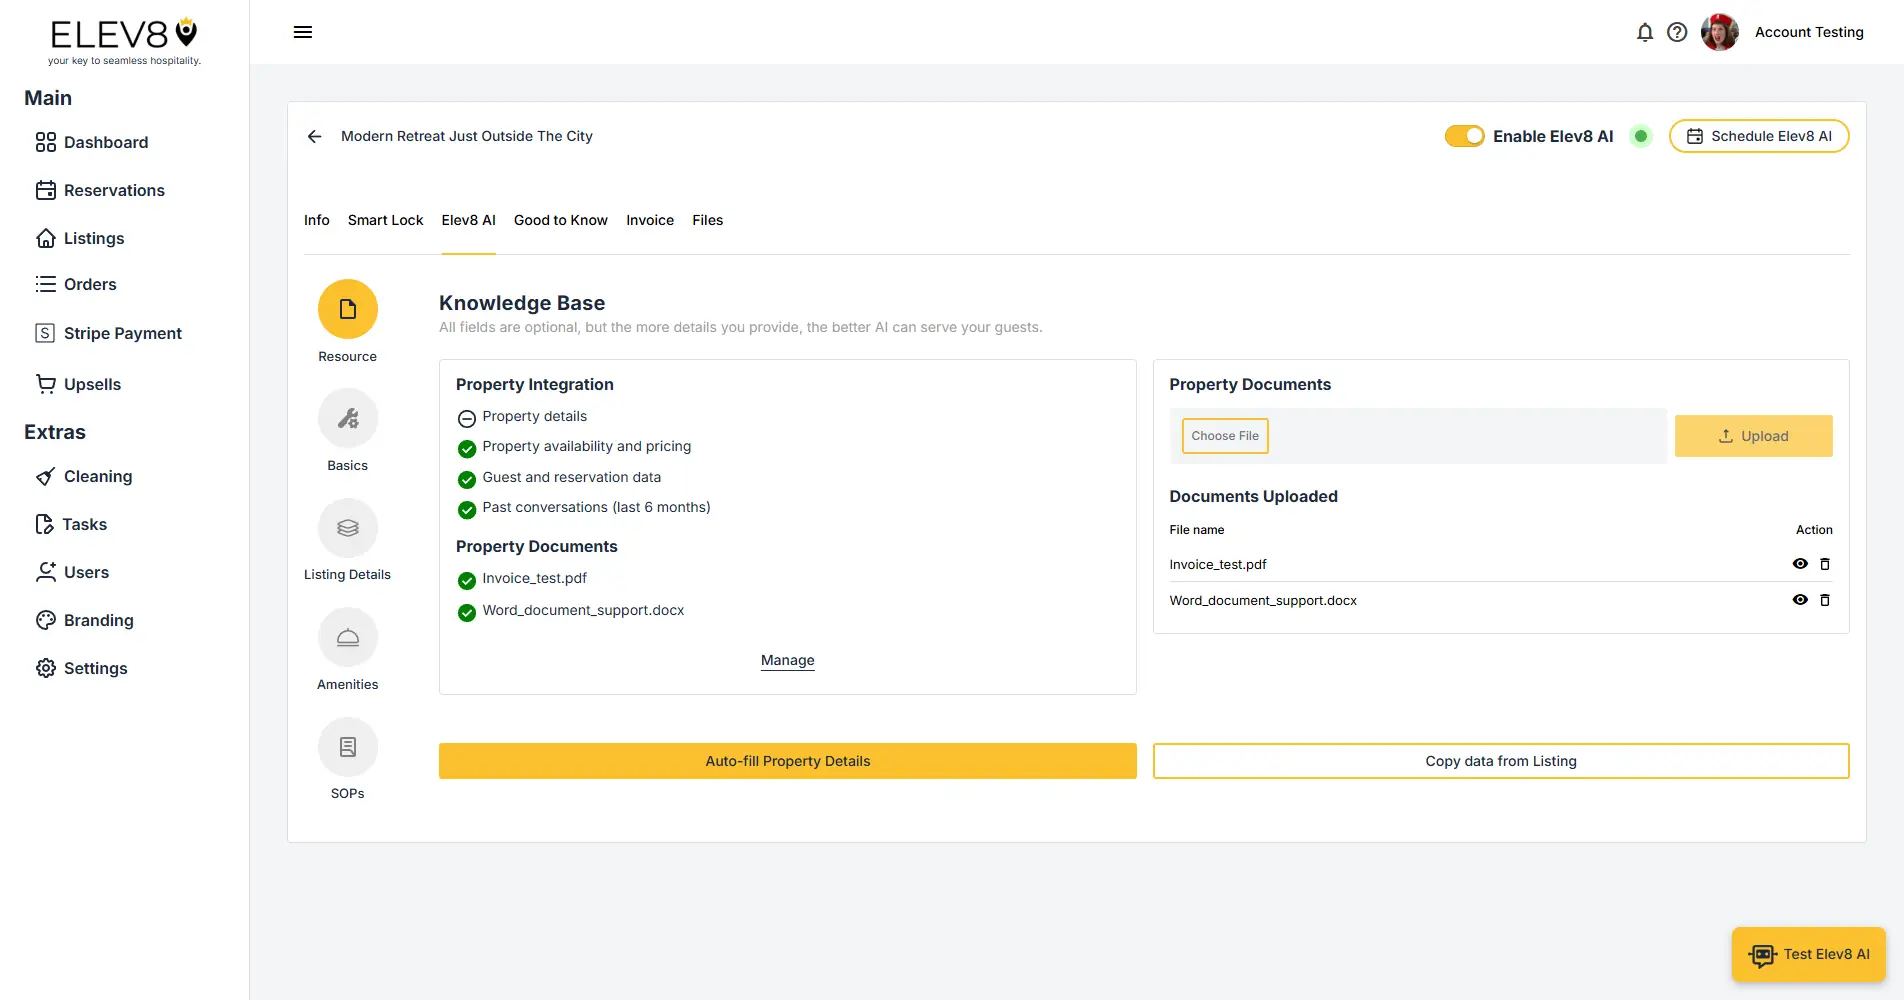Click the Choose File field
1904x1000 pixels.
point(1224,436)
